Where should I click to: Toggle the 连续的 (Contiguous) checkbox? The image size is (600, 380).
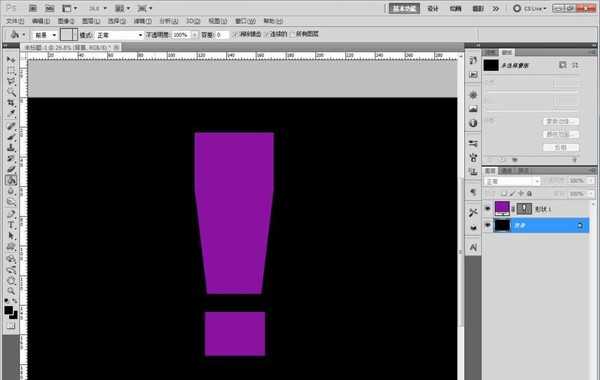267,34
